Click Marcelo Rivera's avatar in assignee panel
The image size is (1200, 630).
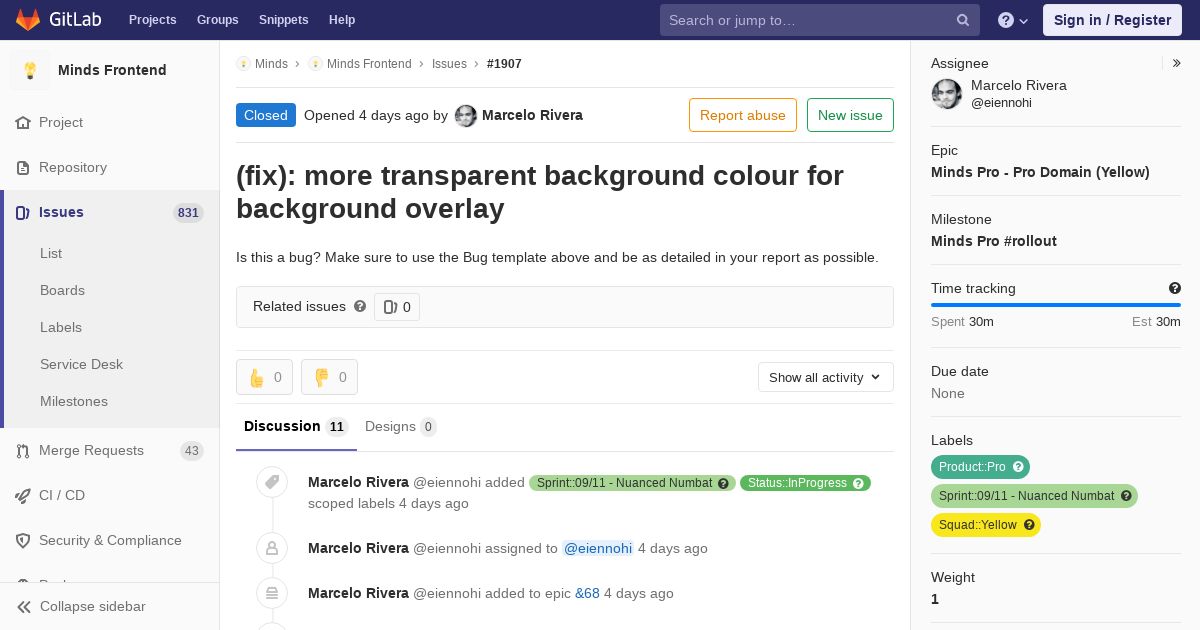coord(947,94)
